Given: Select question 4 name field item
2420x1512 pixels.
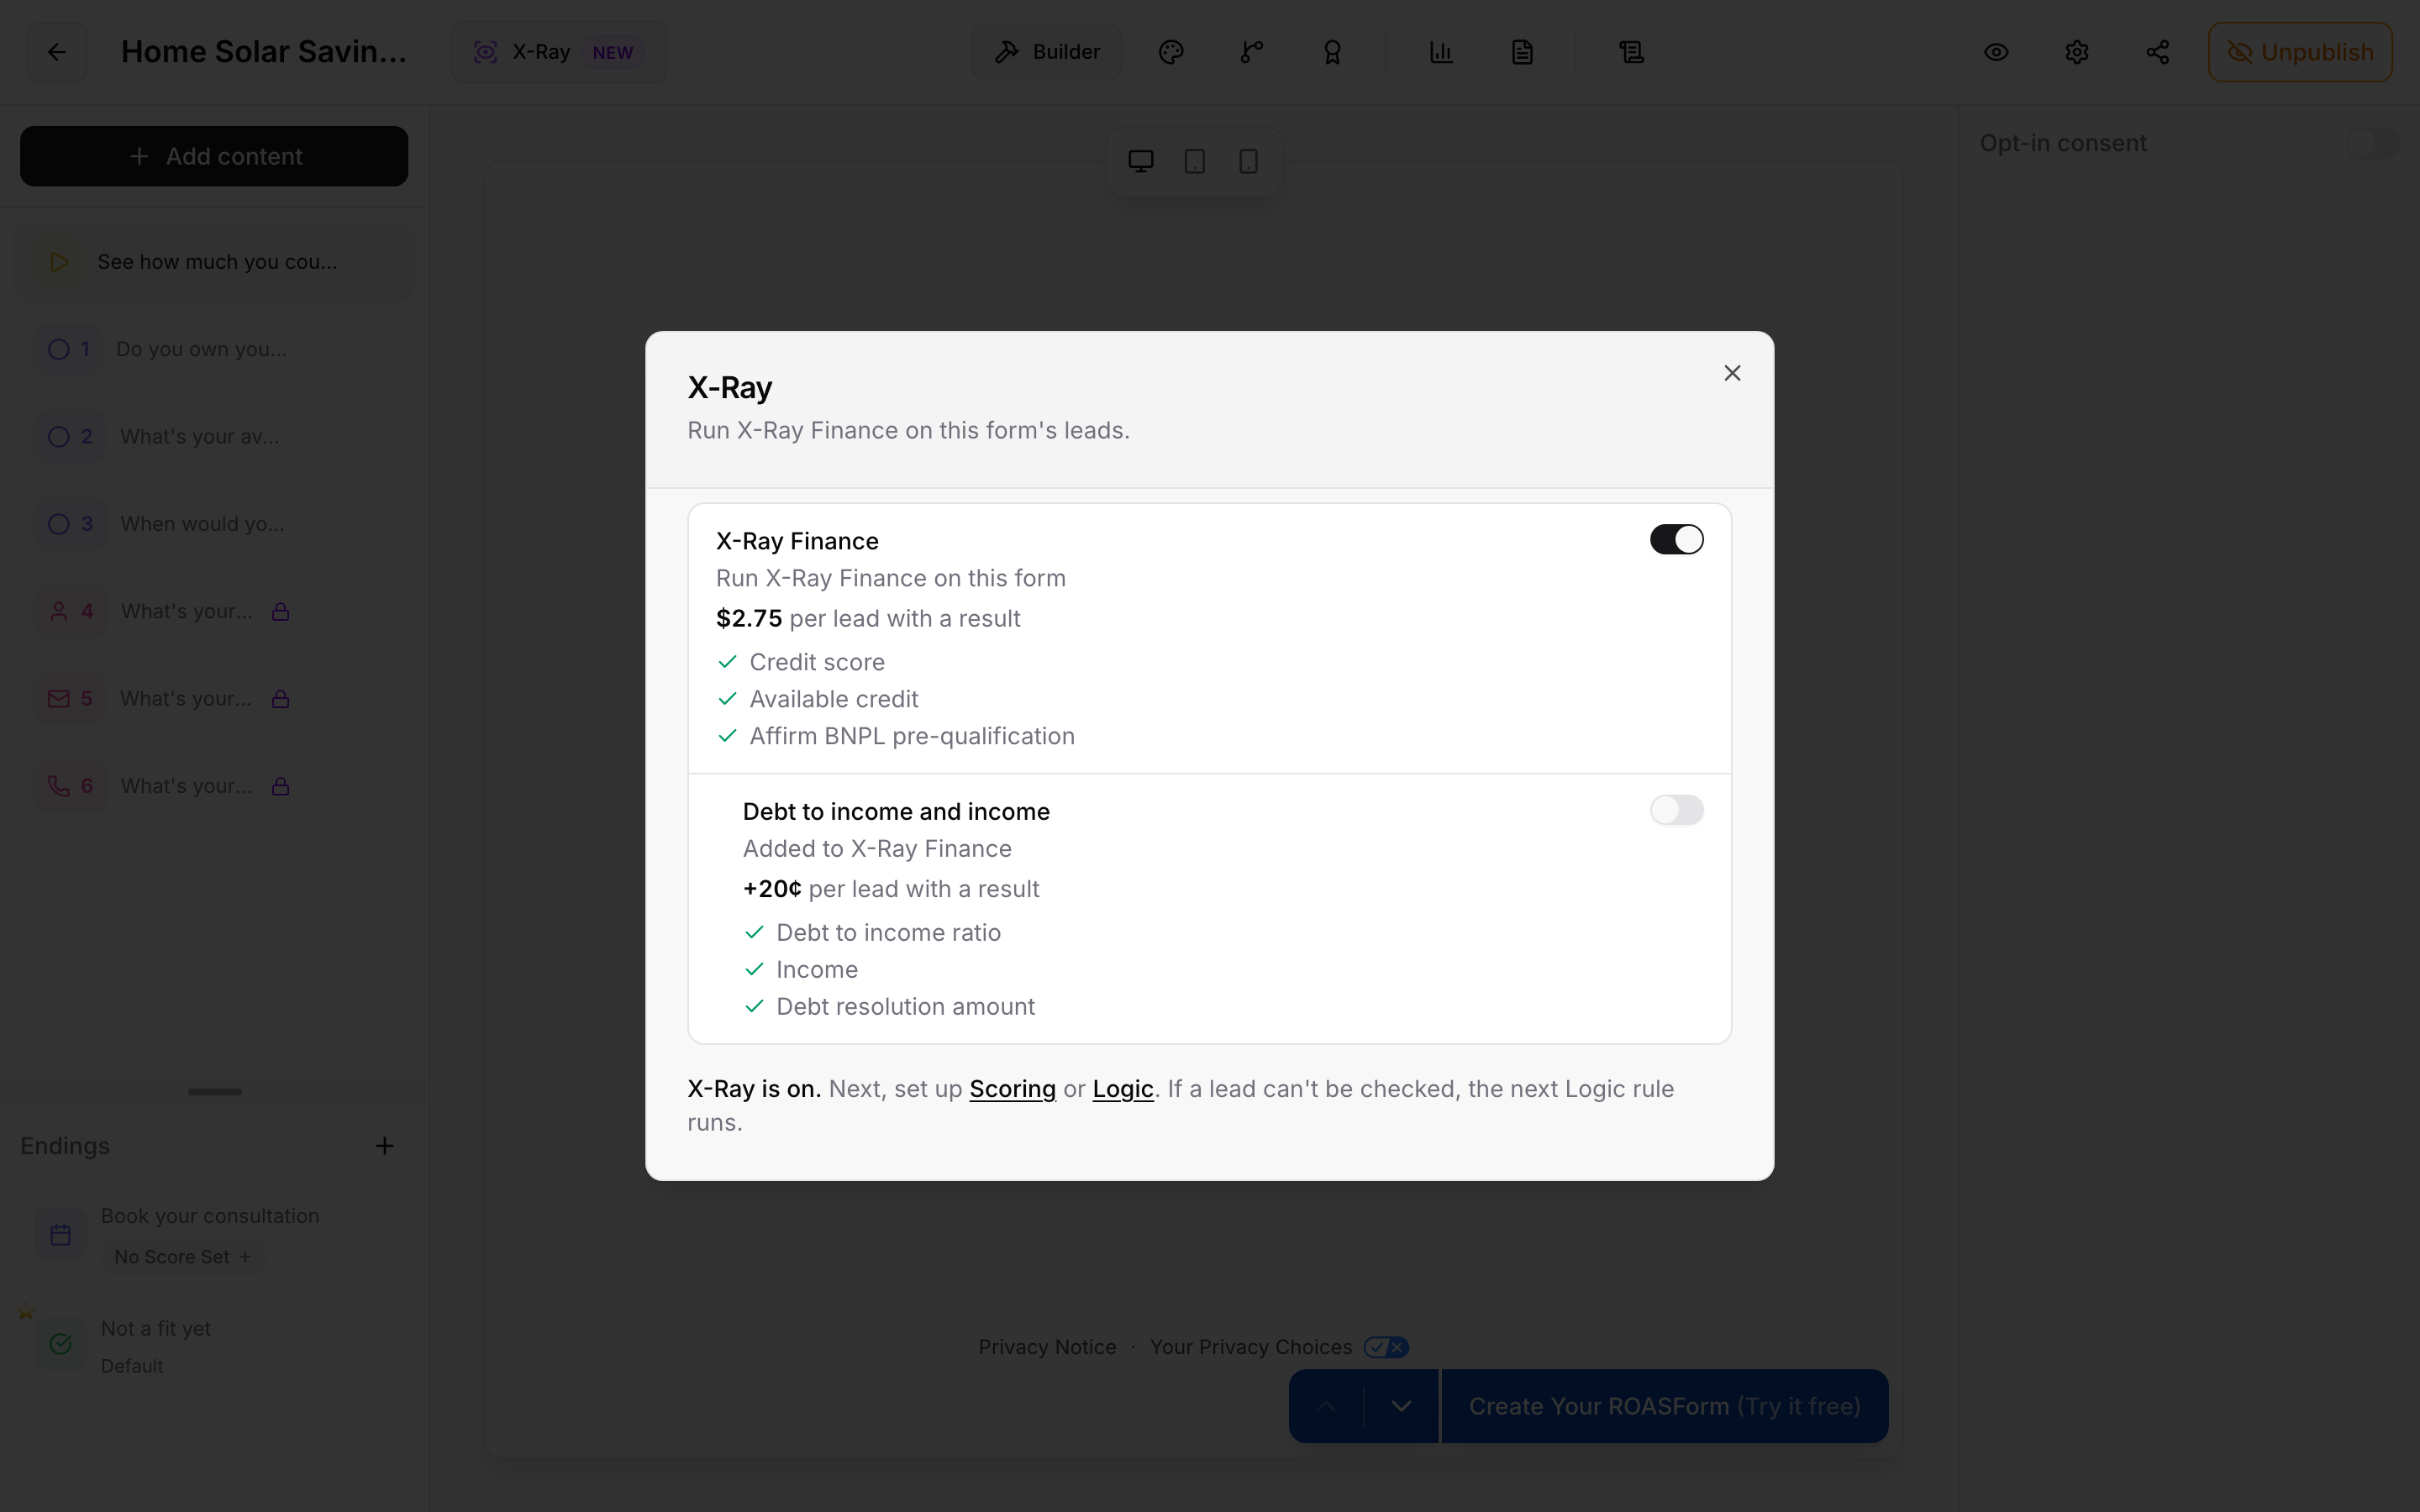Looking at the screenshot, I should (x=214, y=611).
